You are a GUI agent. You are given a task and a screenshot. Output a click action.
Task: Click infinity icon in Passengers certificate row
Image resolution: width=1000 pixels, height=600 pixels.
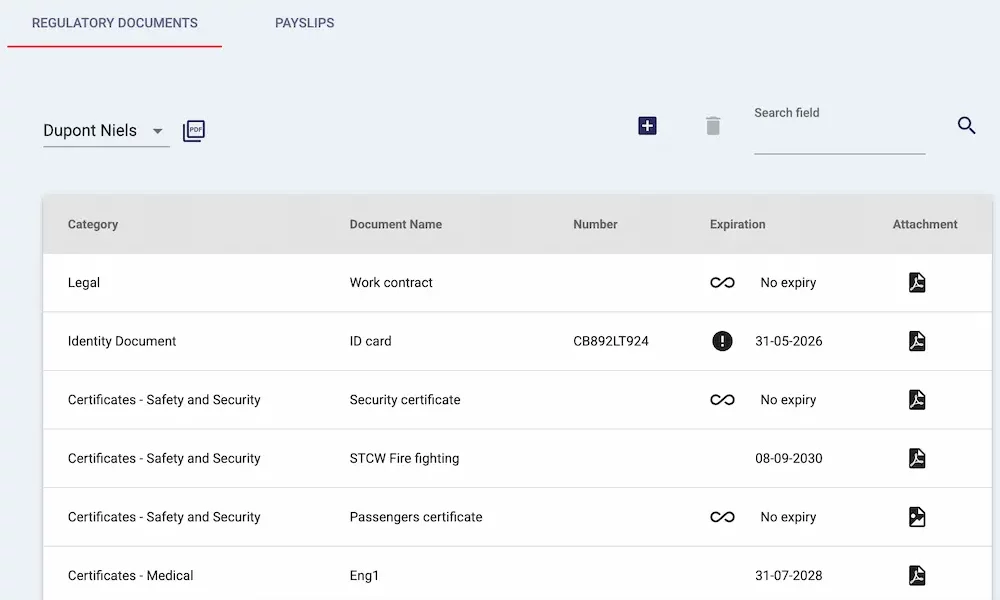point(723,517)
